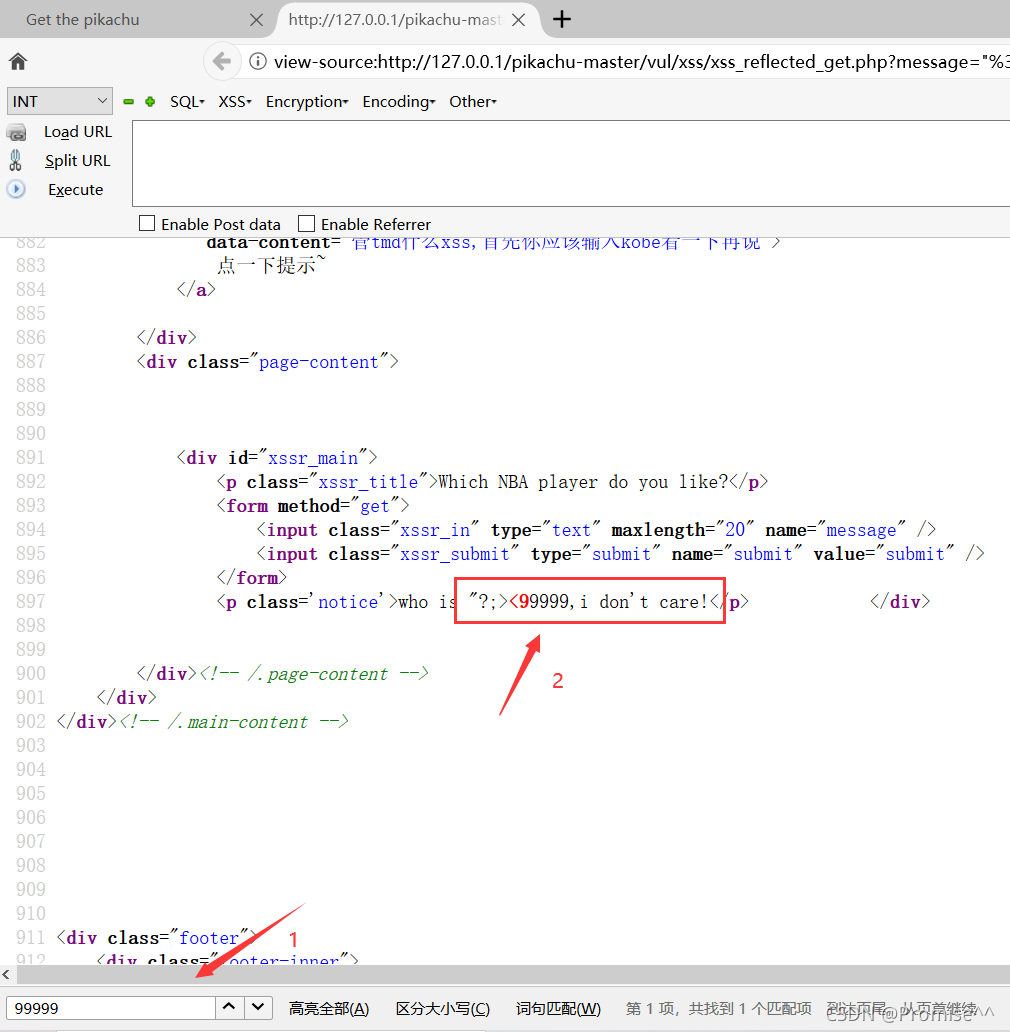Click the xssr_submit class value on line 895
Image resolution: width=1010 pixels, height=1032 pixels.
point(455,554)
